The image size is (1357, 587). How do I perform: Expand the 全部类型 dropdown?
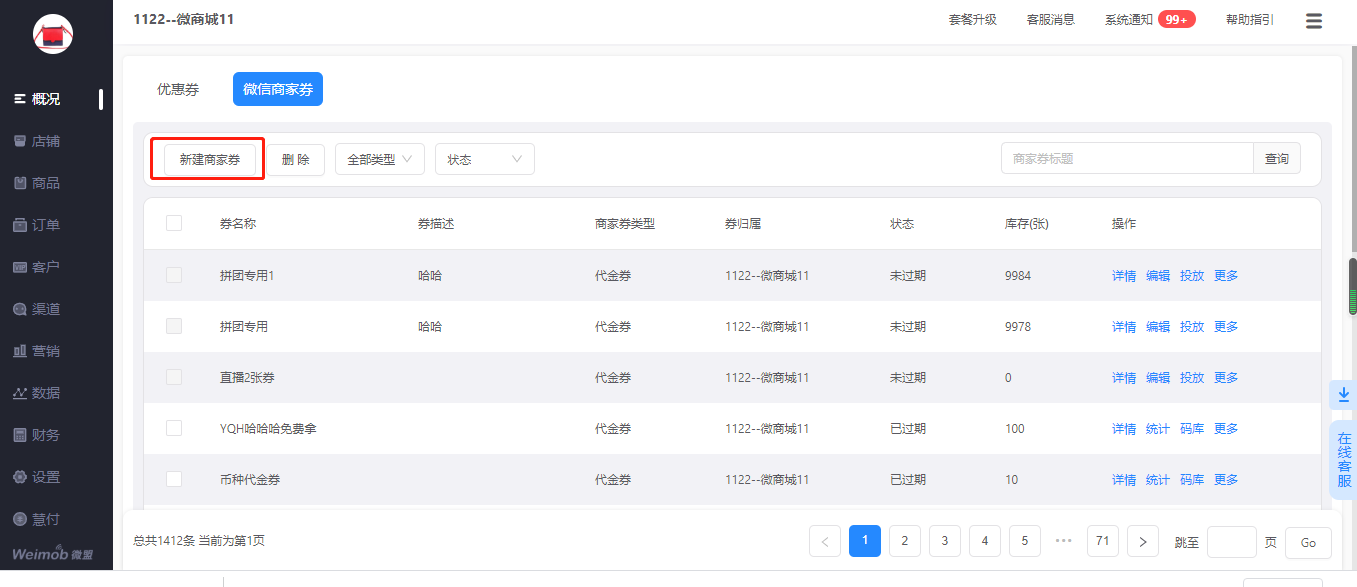380,159
